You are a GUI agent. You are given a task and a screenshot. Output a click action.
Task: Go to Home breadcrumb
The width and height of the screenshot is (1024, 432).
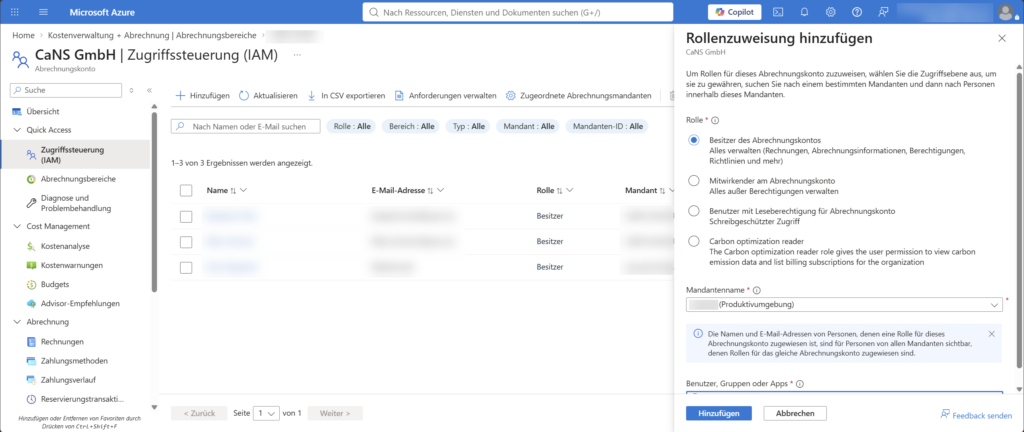[x=23, y=35]
